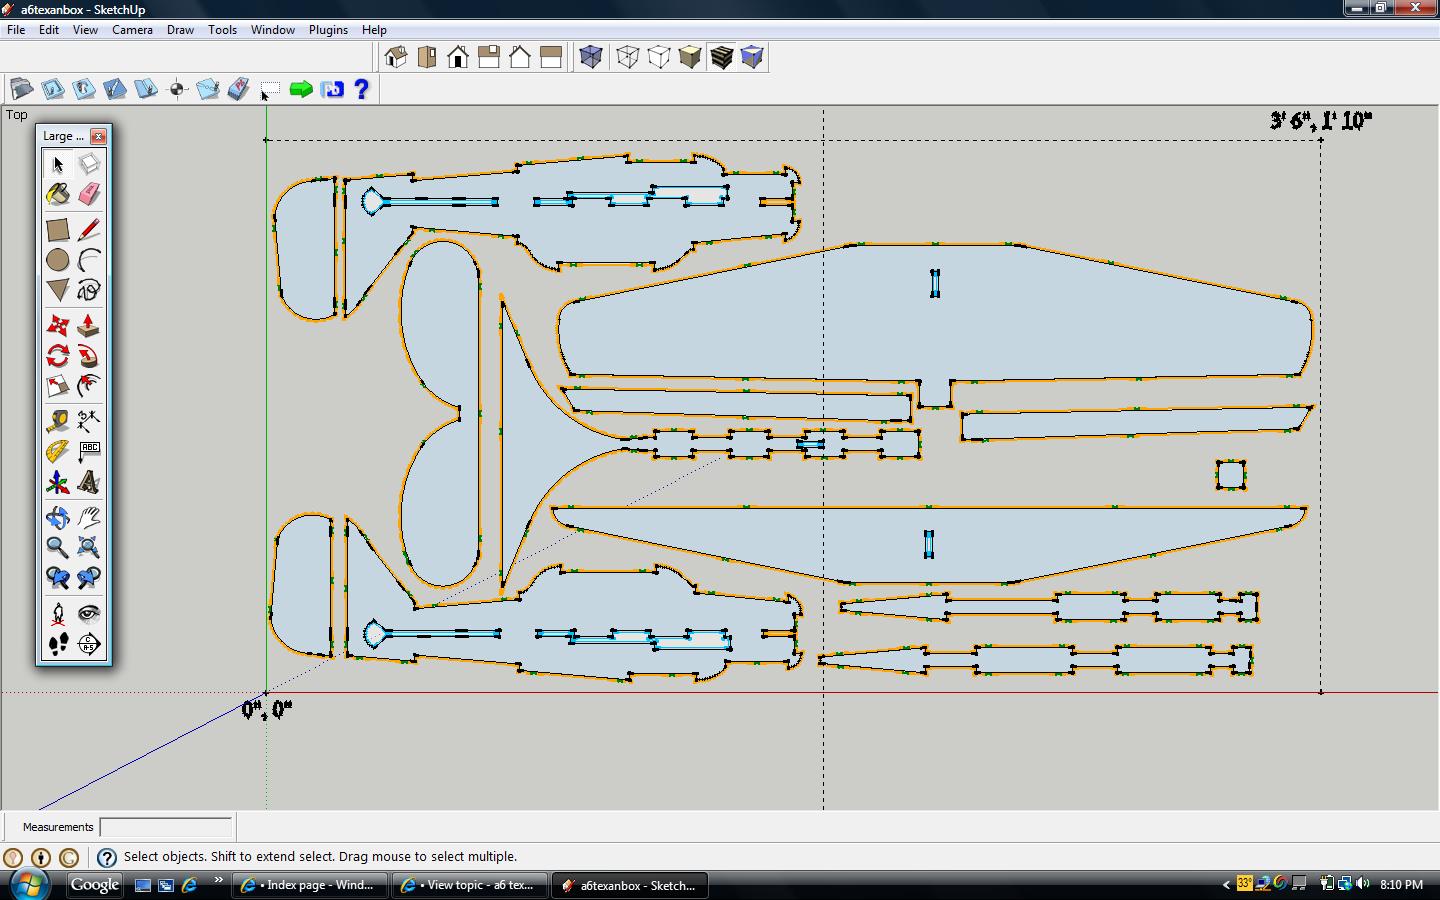Activate the Rotate tool

pyautogui.click(x=58, y=357)
